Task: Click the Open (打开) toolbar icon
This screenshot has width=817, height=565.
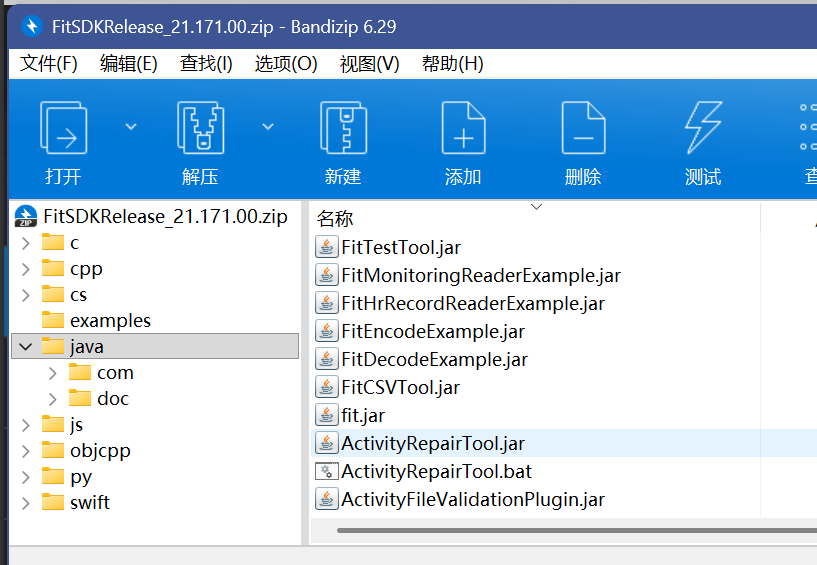Action: coord(63,128)
